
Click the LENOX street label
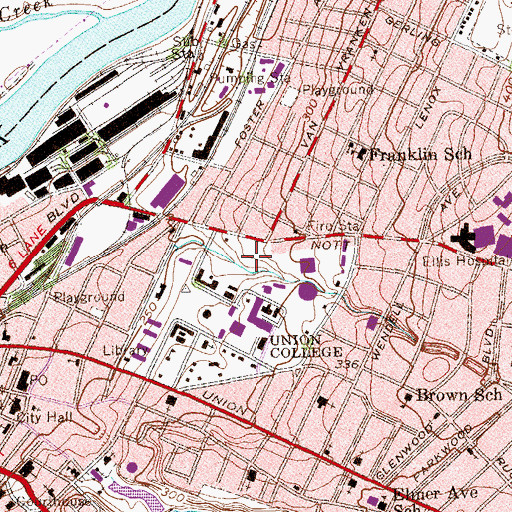click(x=429, y=107)
